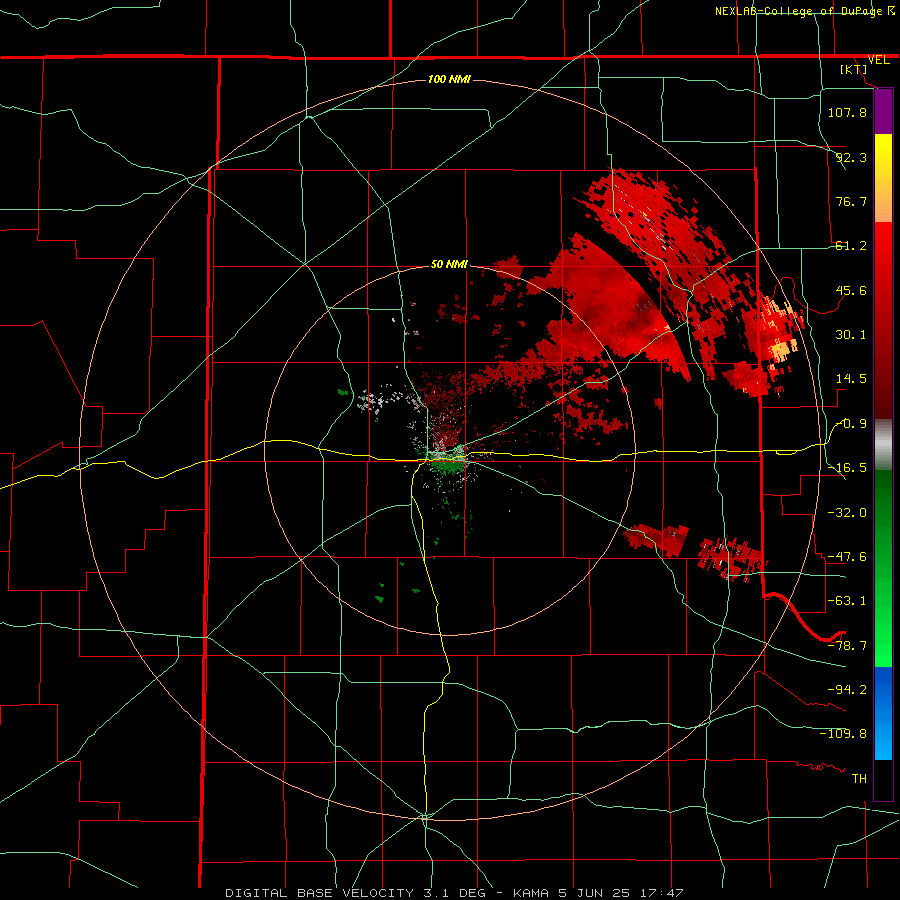Click the -0.9 legend value

click(x=851, y=424)
